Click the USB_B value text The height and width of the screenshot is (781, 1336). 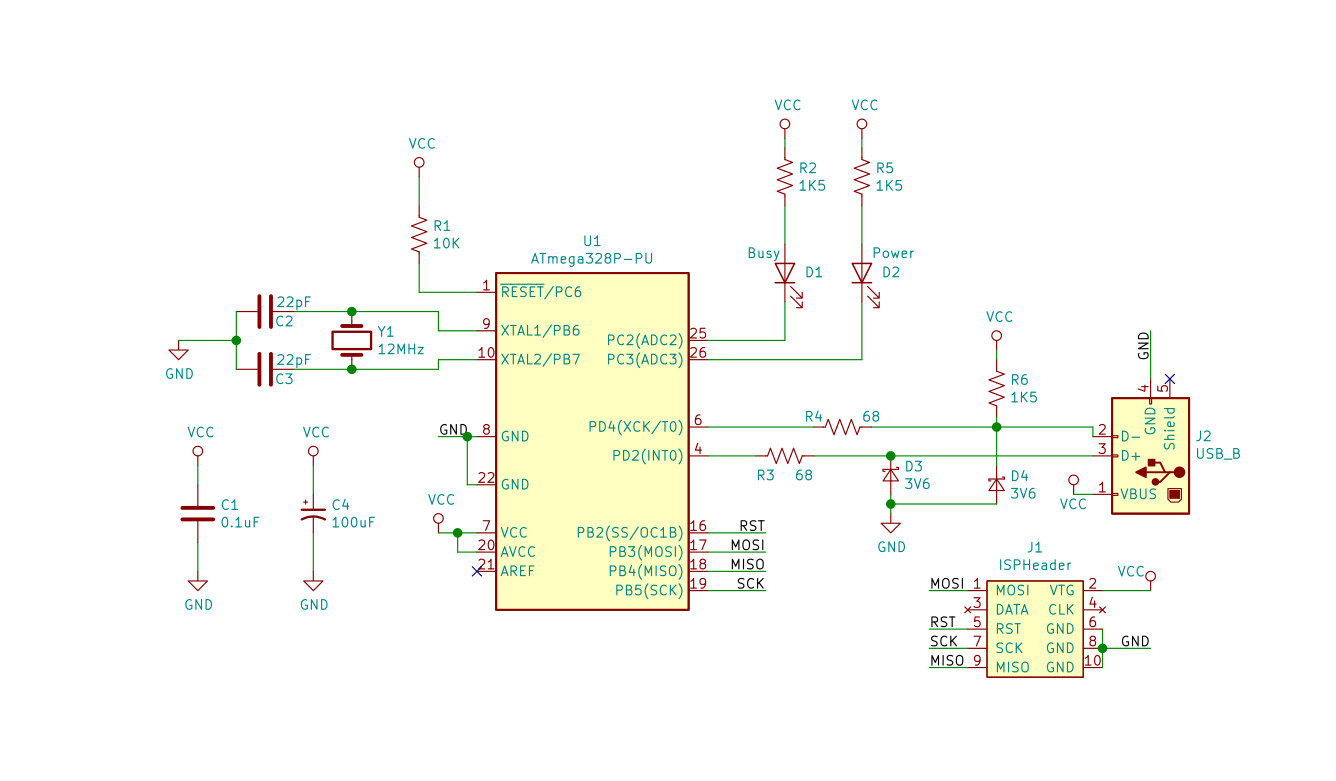1219,453
